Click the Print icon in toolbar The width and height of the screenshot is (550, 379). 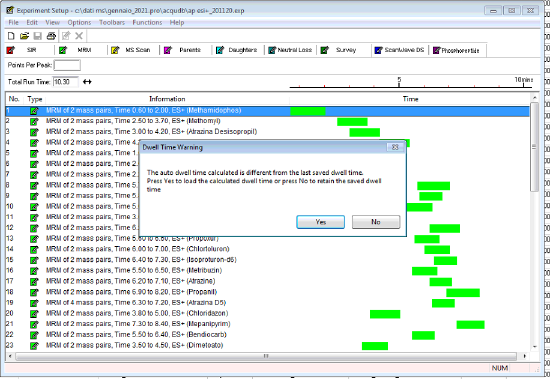[x=51, y=36]
